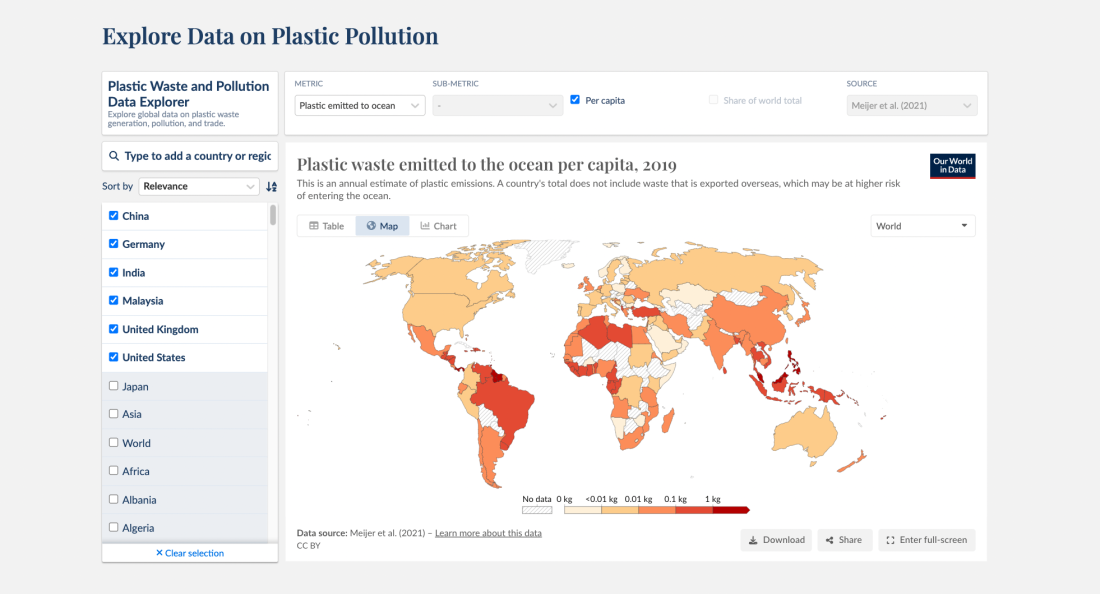Switch to the Chart tab

click(438, 226)
